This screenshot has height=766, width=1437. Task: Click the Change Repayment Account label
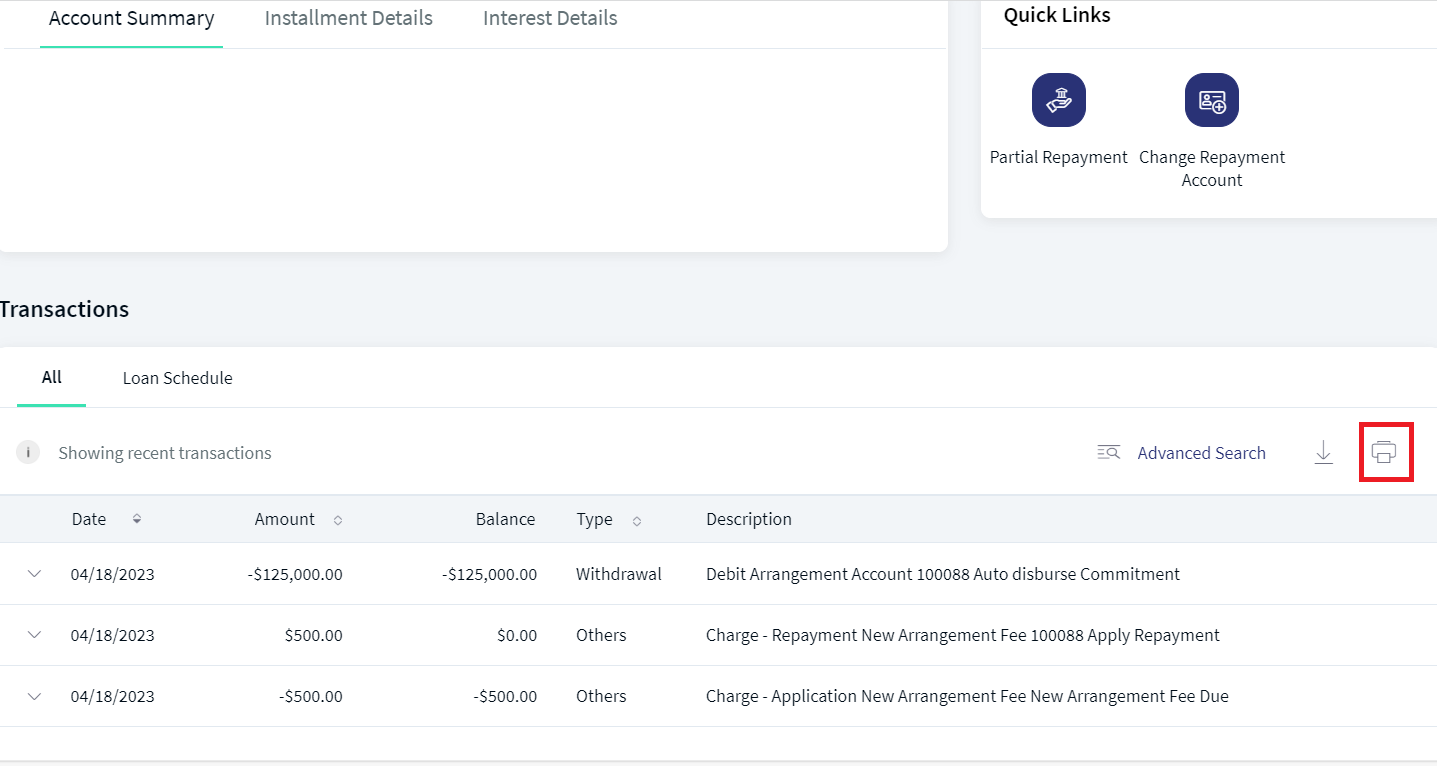tap(1212, 169)
